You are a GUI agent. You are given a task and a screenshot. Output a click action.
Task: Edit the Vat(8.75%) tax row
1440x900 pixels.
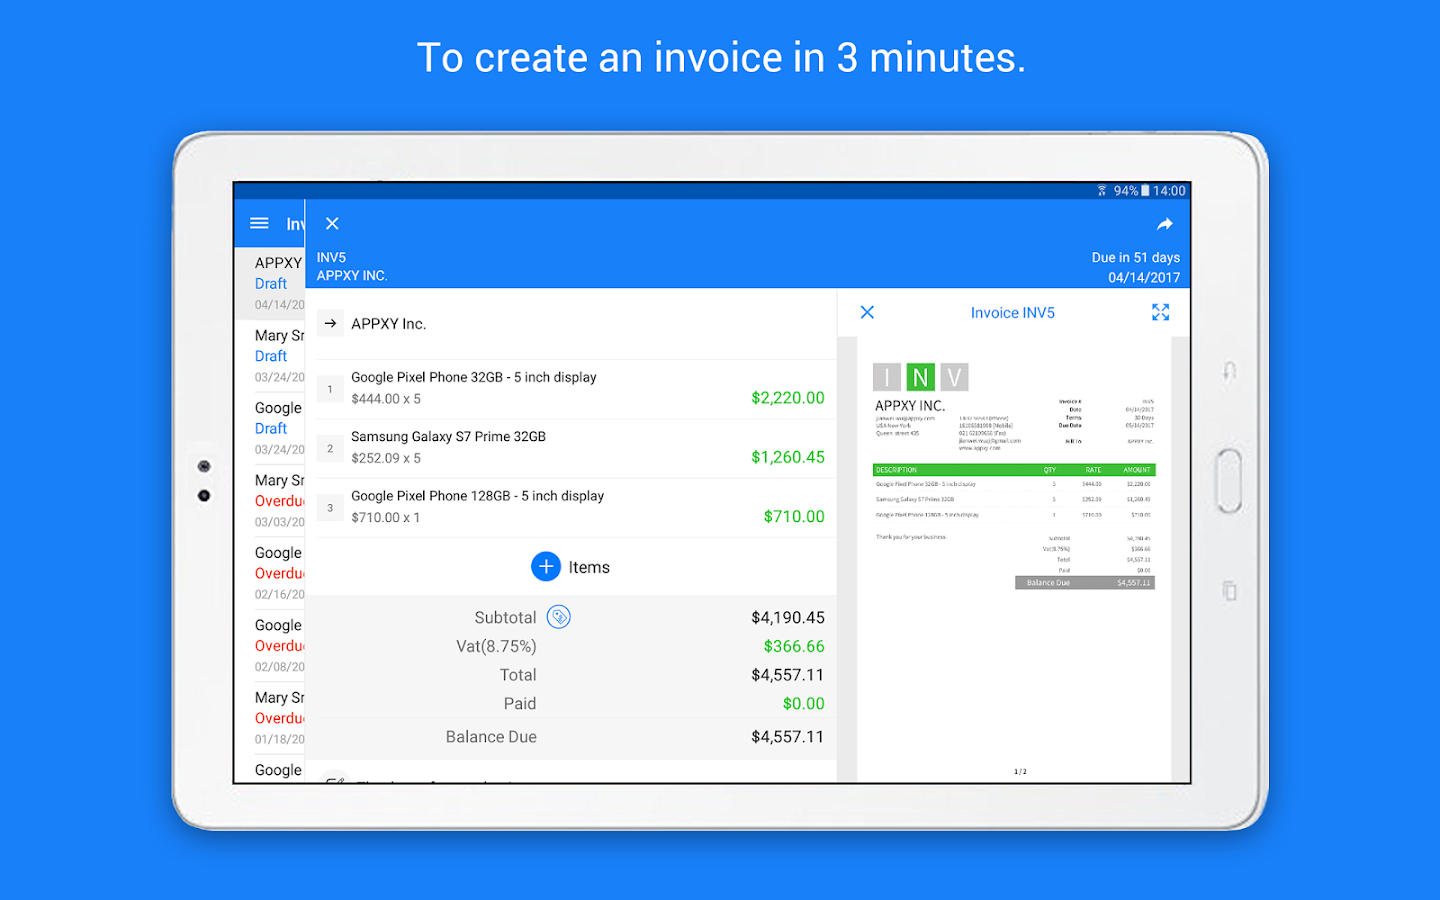pyautogui.click(x=571, y=646)
